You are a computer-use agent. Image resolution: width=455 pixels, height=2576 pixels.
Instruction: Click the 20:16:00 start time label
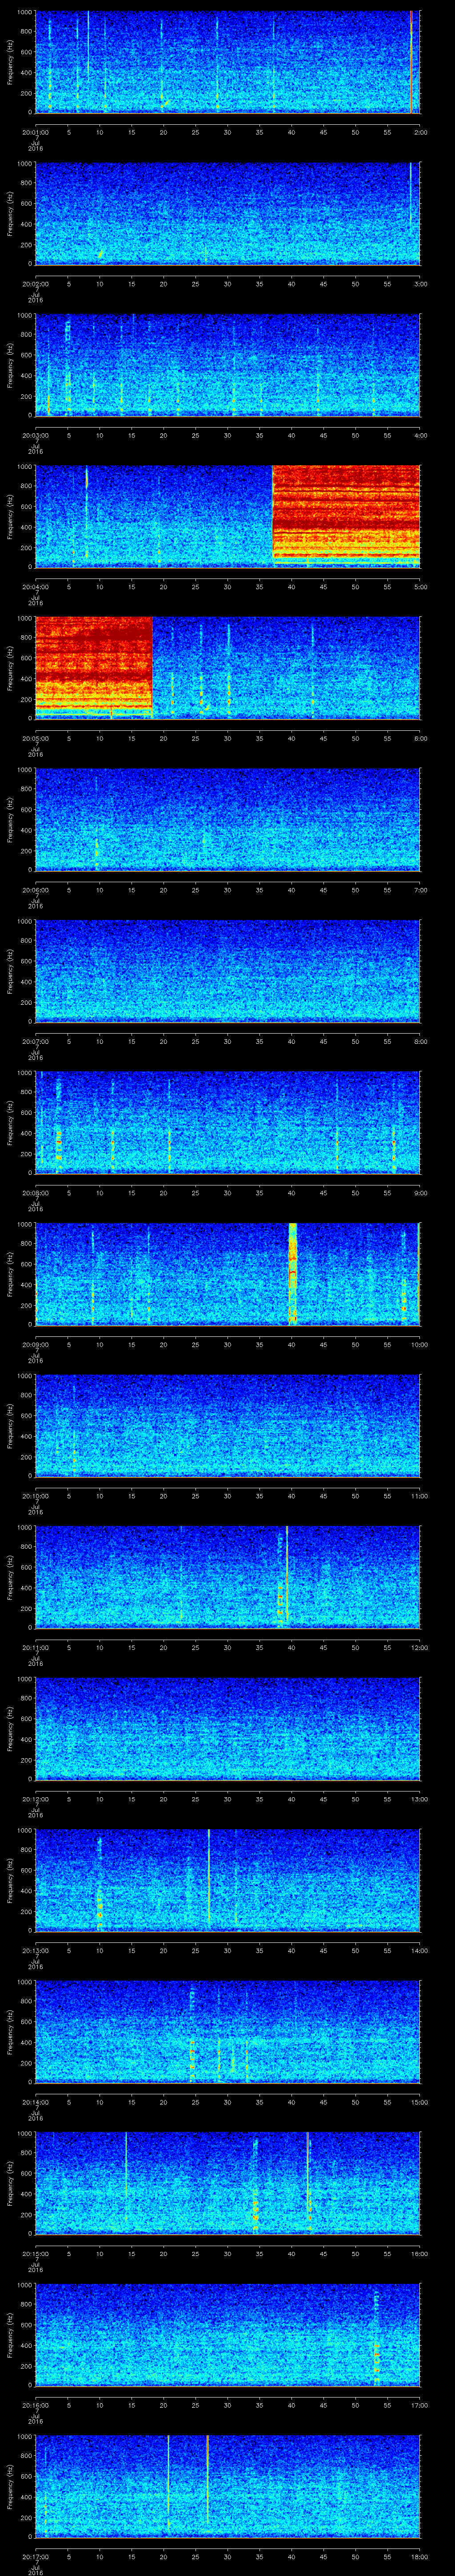35,2404
